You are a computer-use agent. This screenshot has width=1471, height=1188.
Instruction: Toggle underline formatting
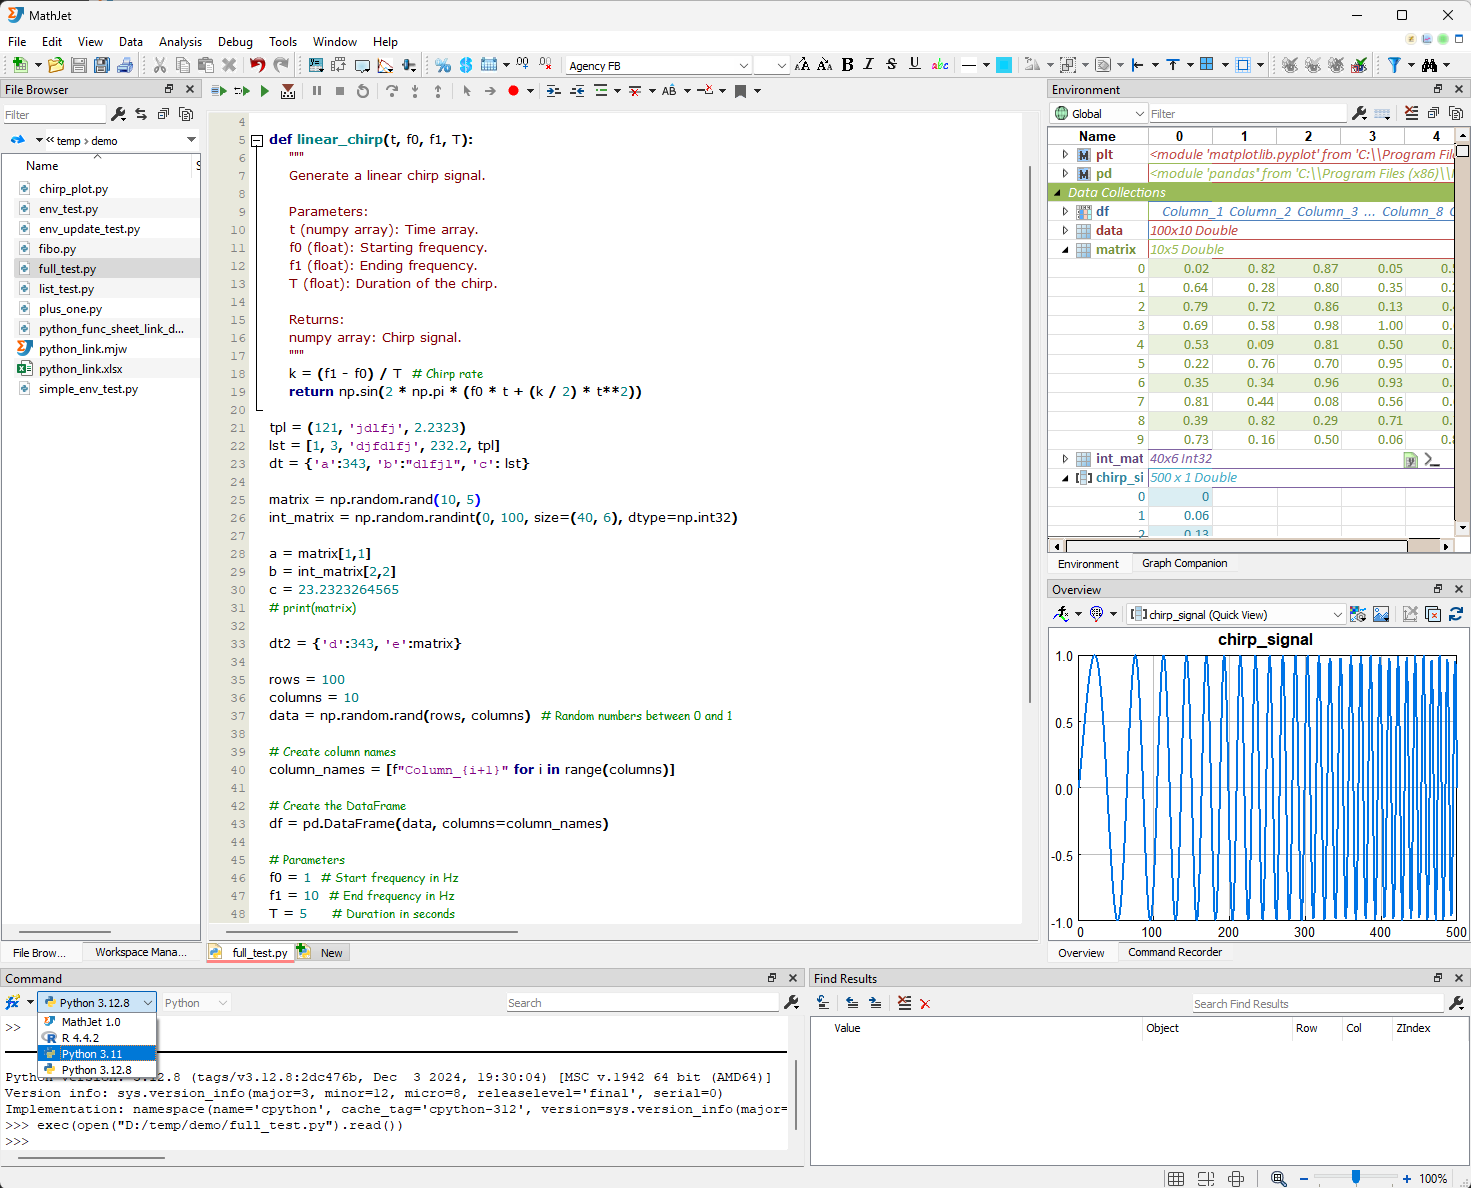(914, 65)
